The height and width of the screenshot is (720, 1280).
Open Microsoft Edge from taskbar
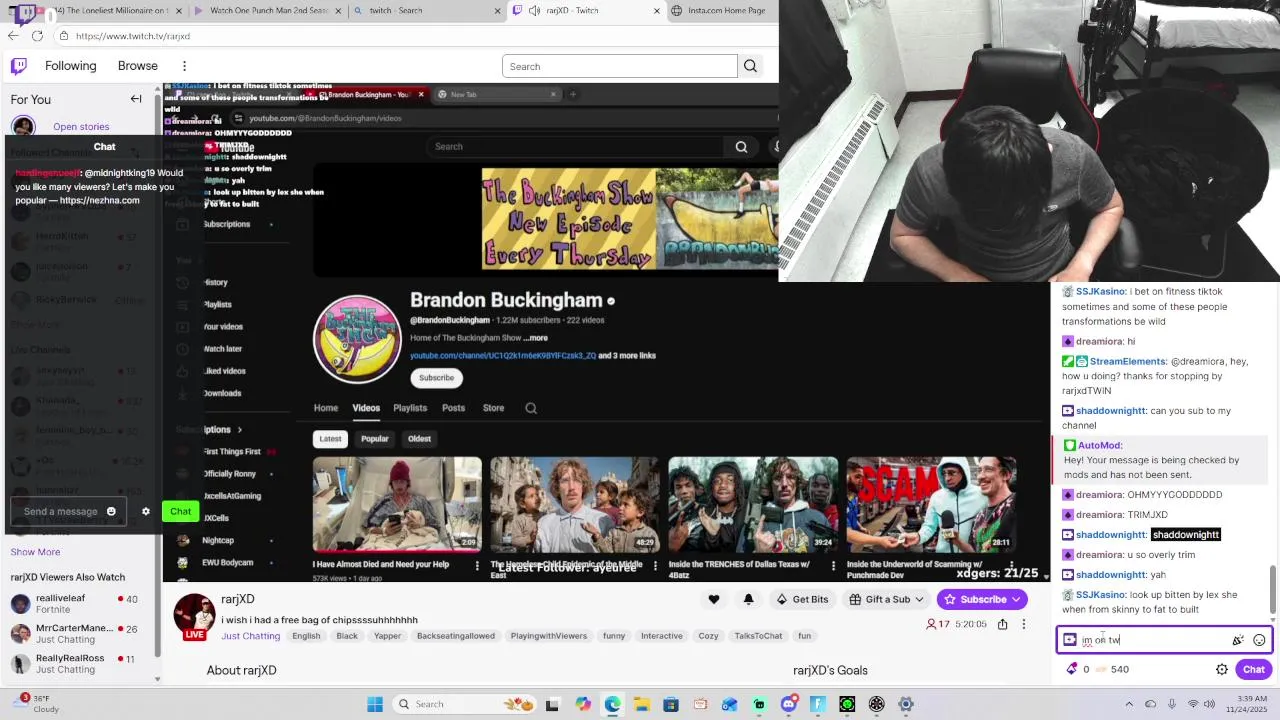point(612,704)
